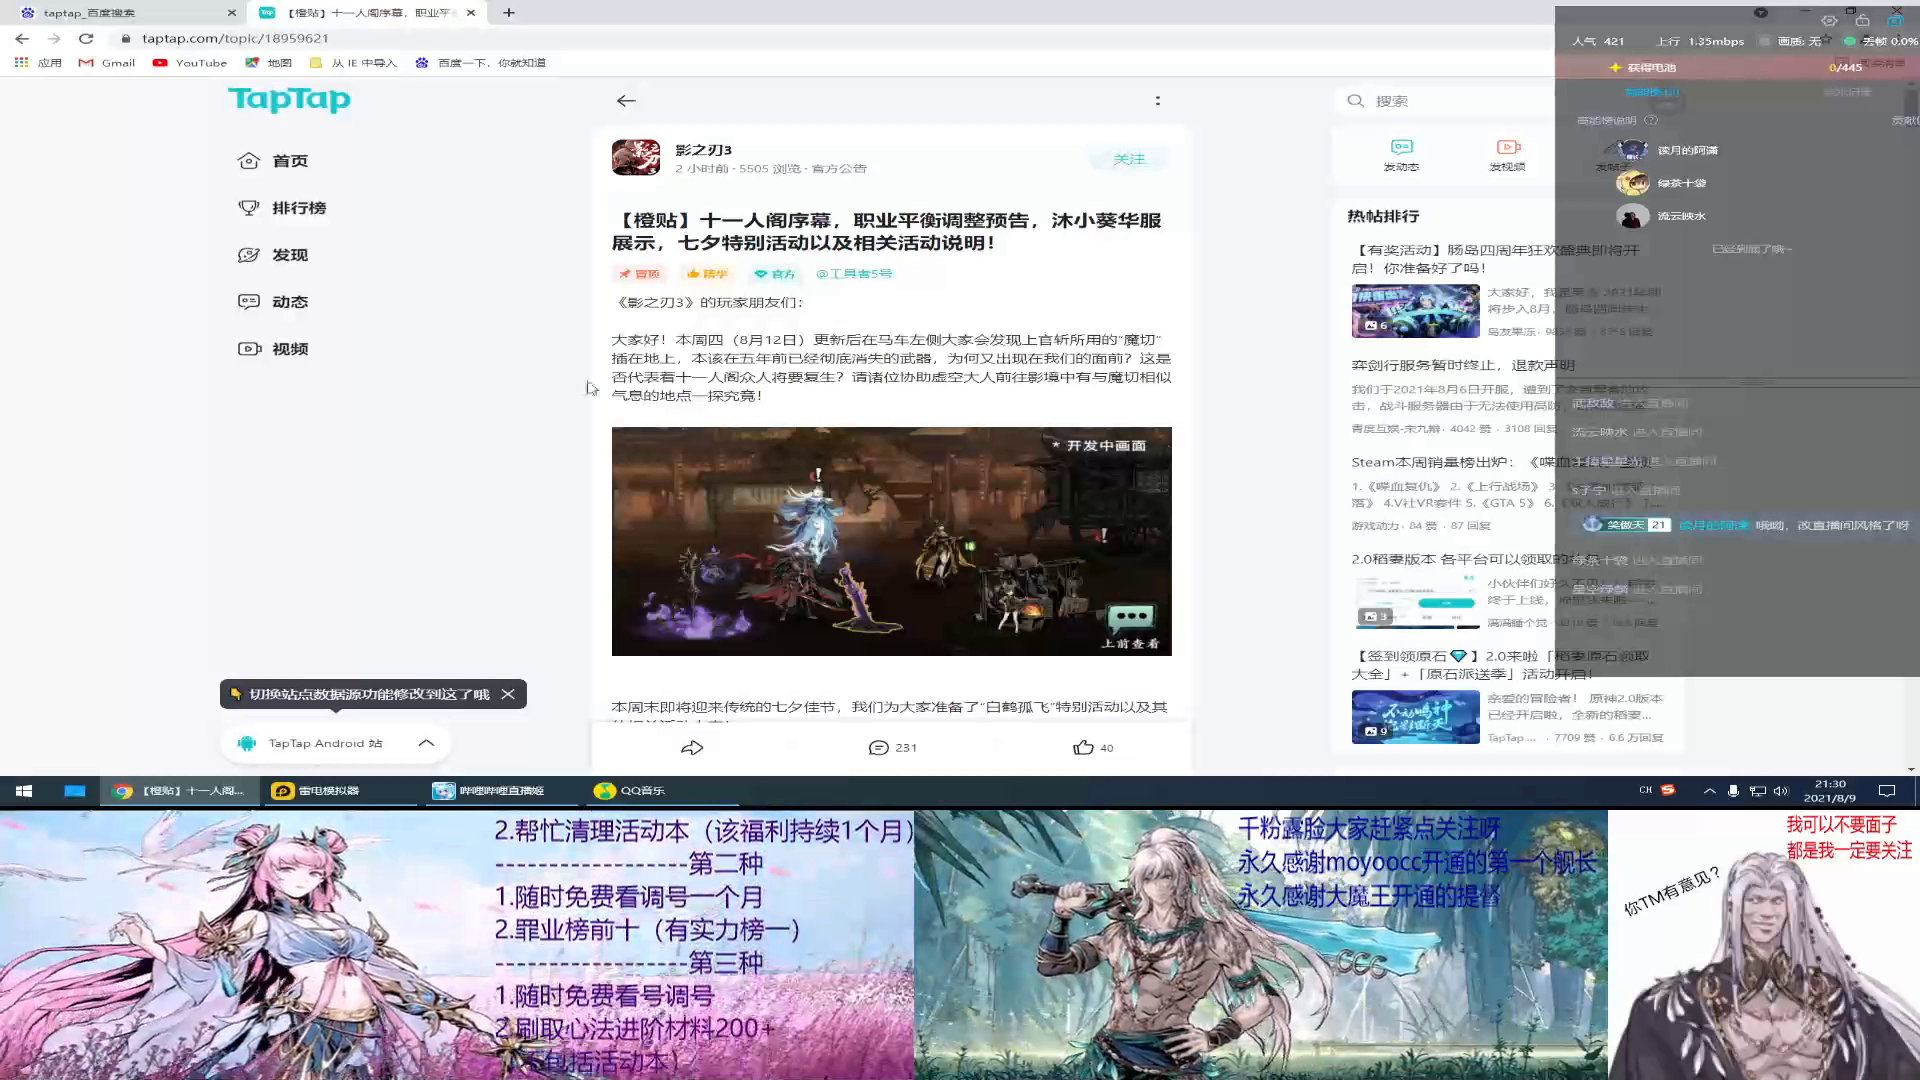
Task: Click the 置顶 tag
Action: point(639,273)
